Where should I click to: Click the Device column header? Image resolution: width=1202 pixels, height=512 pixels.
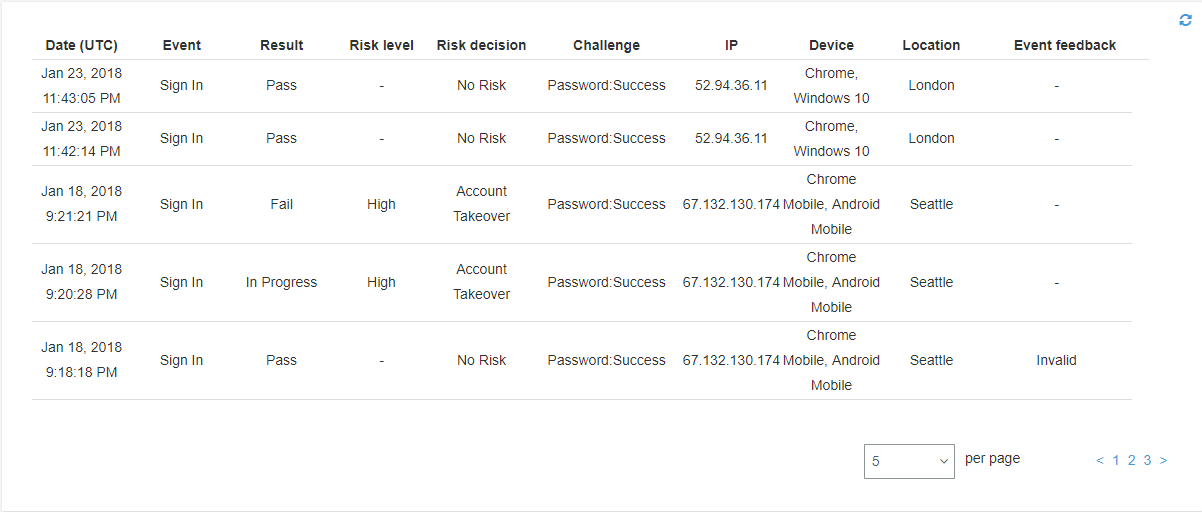[831, 45]
